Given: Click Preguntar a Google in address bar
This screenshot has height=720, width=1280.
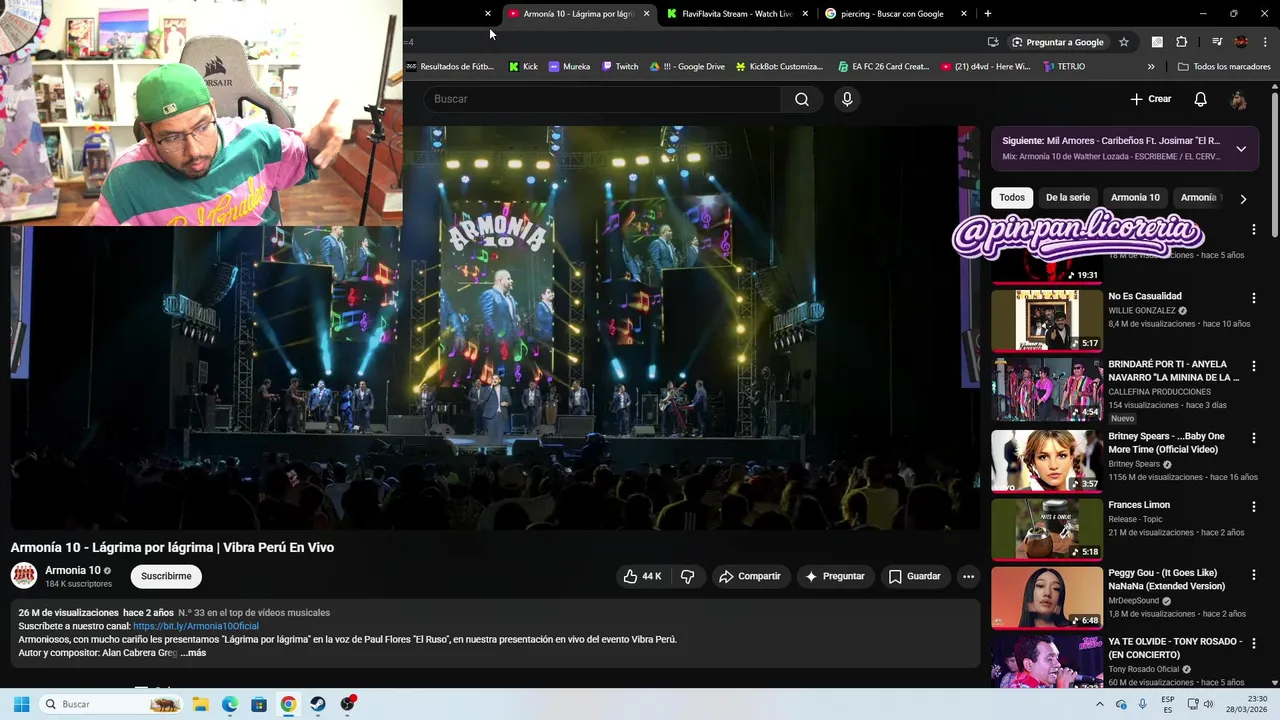Looking at the screenshot, I should pos(1058,42).
